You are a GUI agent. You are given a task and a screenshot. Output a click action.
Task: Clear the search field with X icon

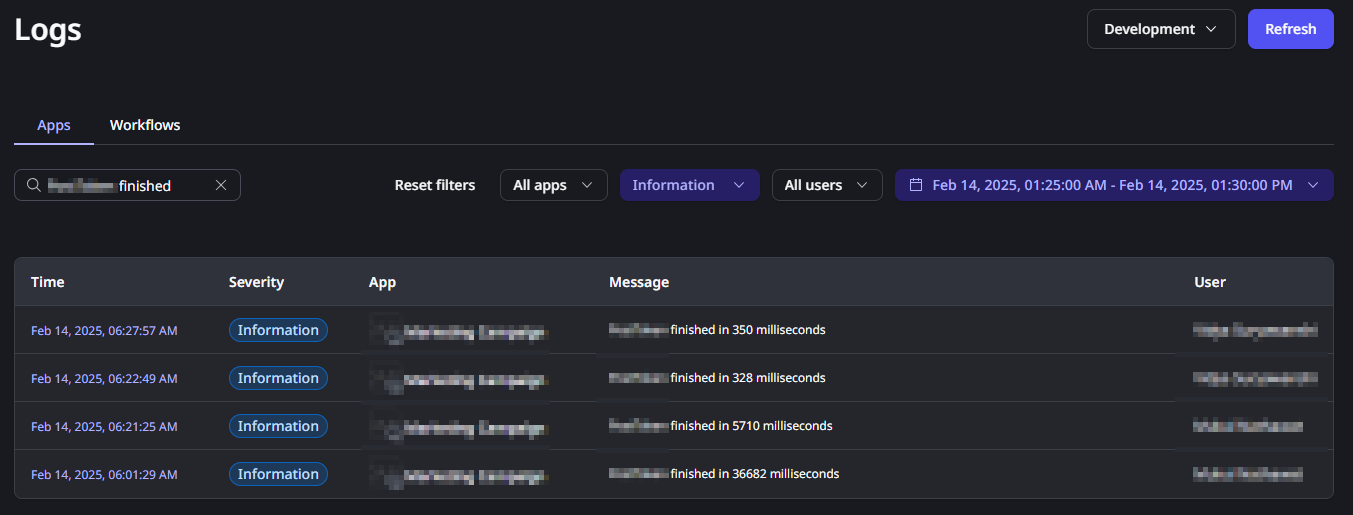tap(221, 185)
